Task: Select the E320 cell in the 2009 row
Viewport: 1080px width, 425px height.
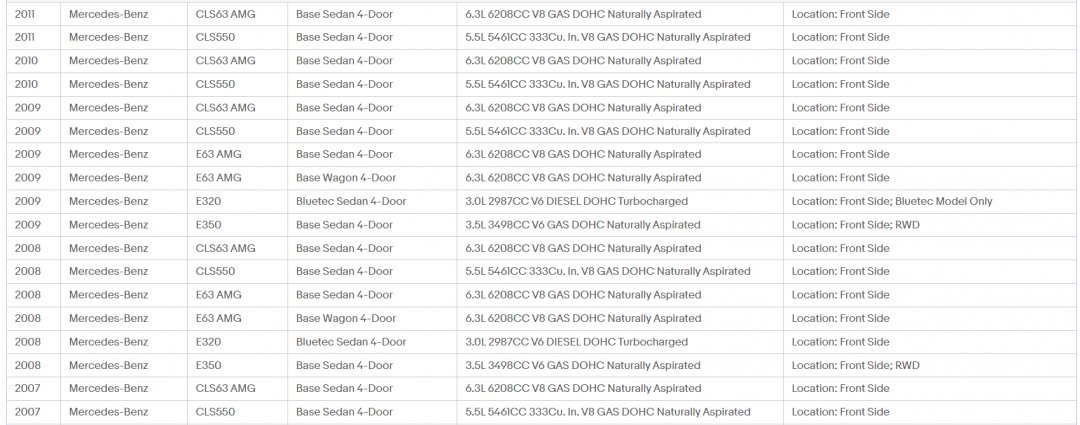Action: click(x=208, y=201)
